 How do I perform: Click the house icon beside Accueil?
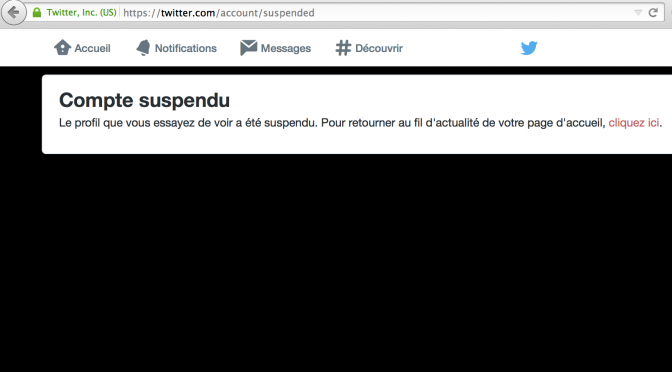(x=62, y=48)
